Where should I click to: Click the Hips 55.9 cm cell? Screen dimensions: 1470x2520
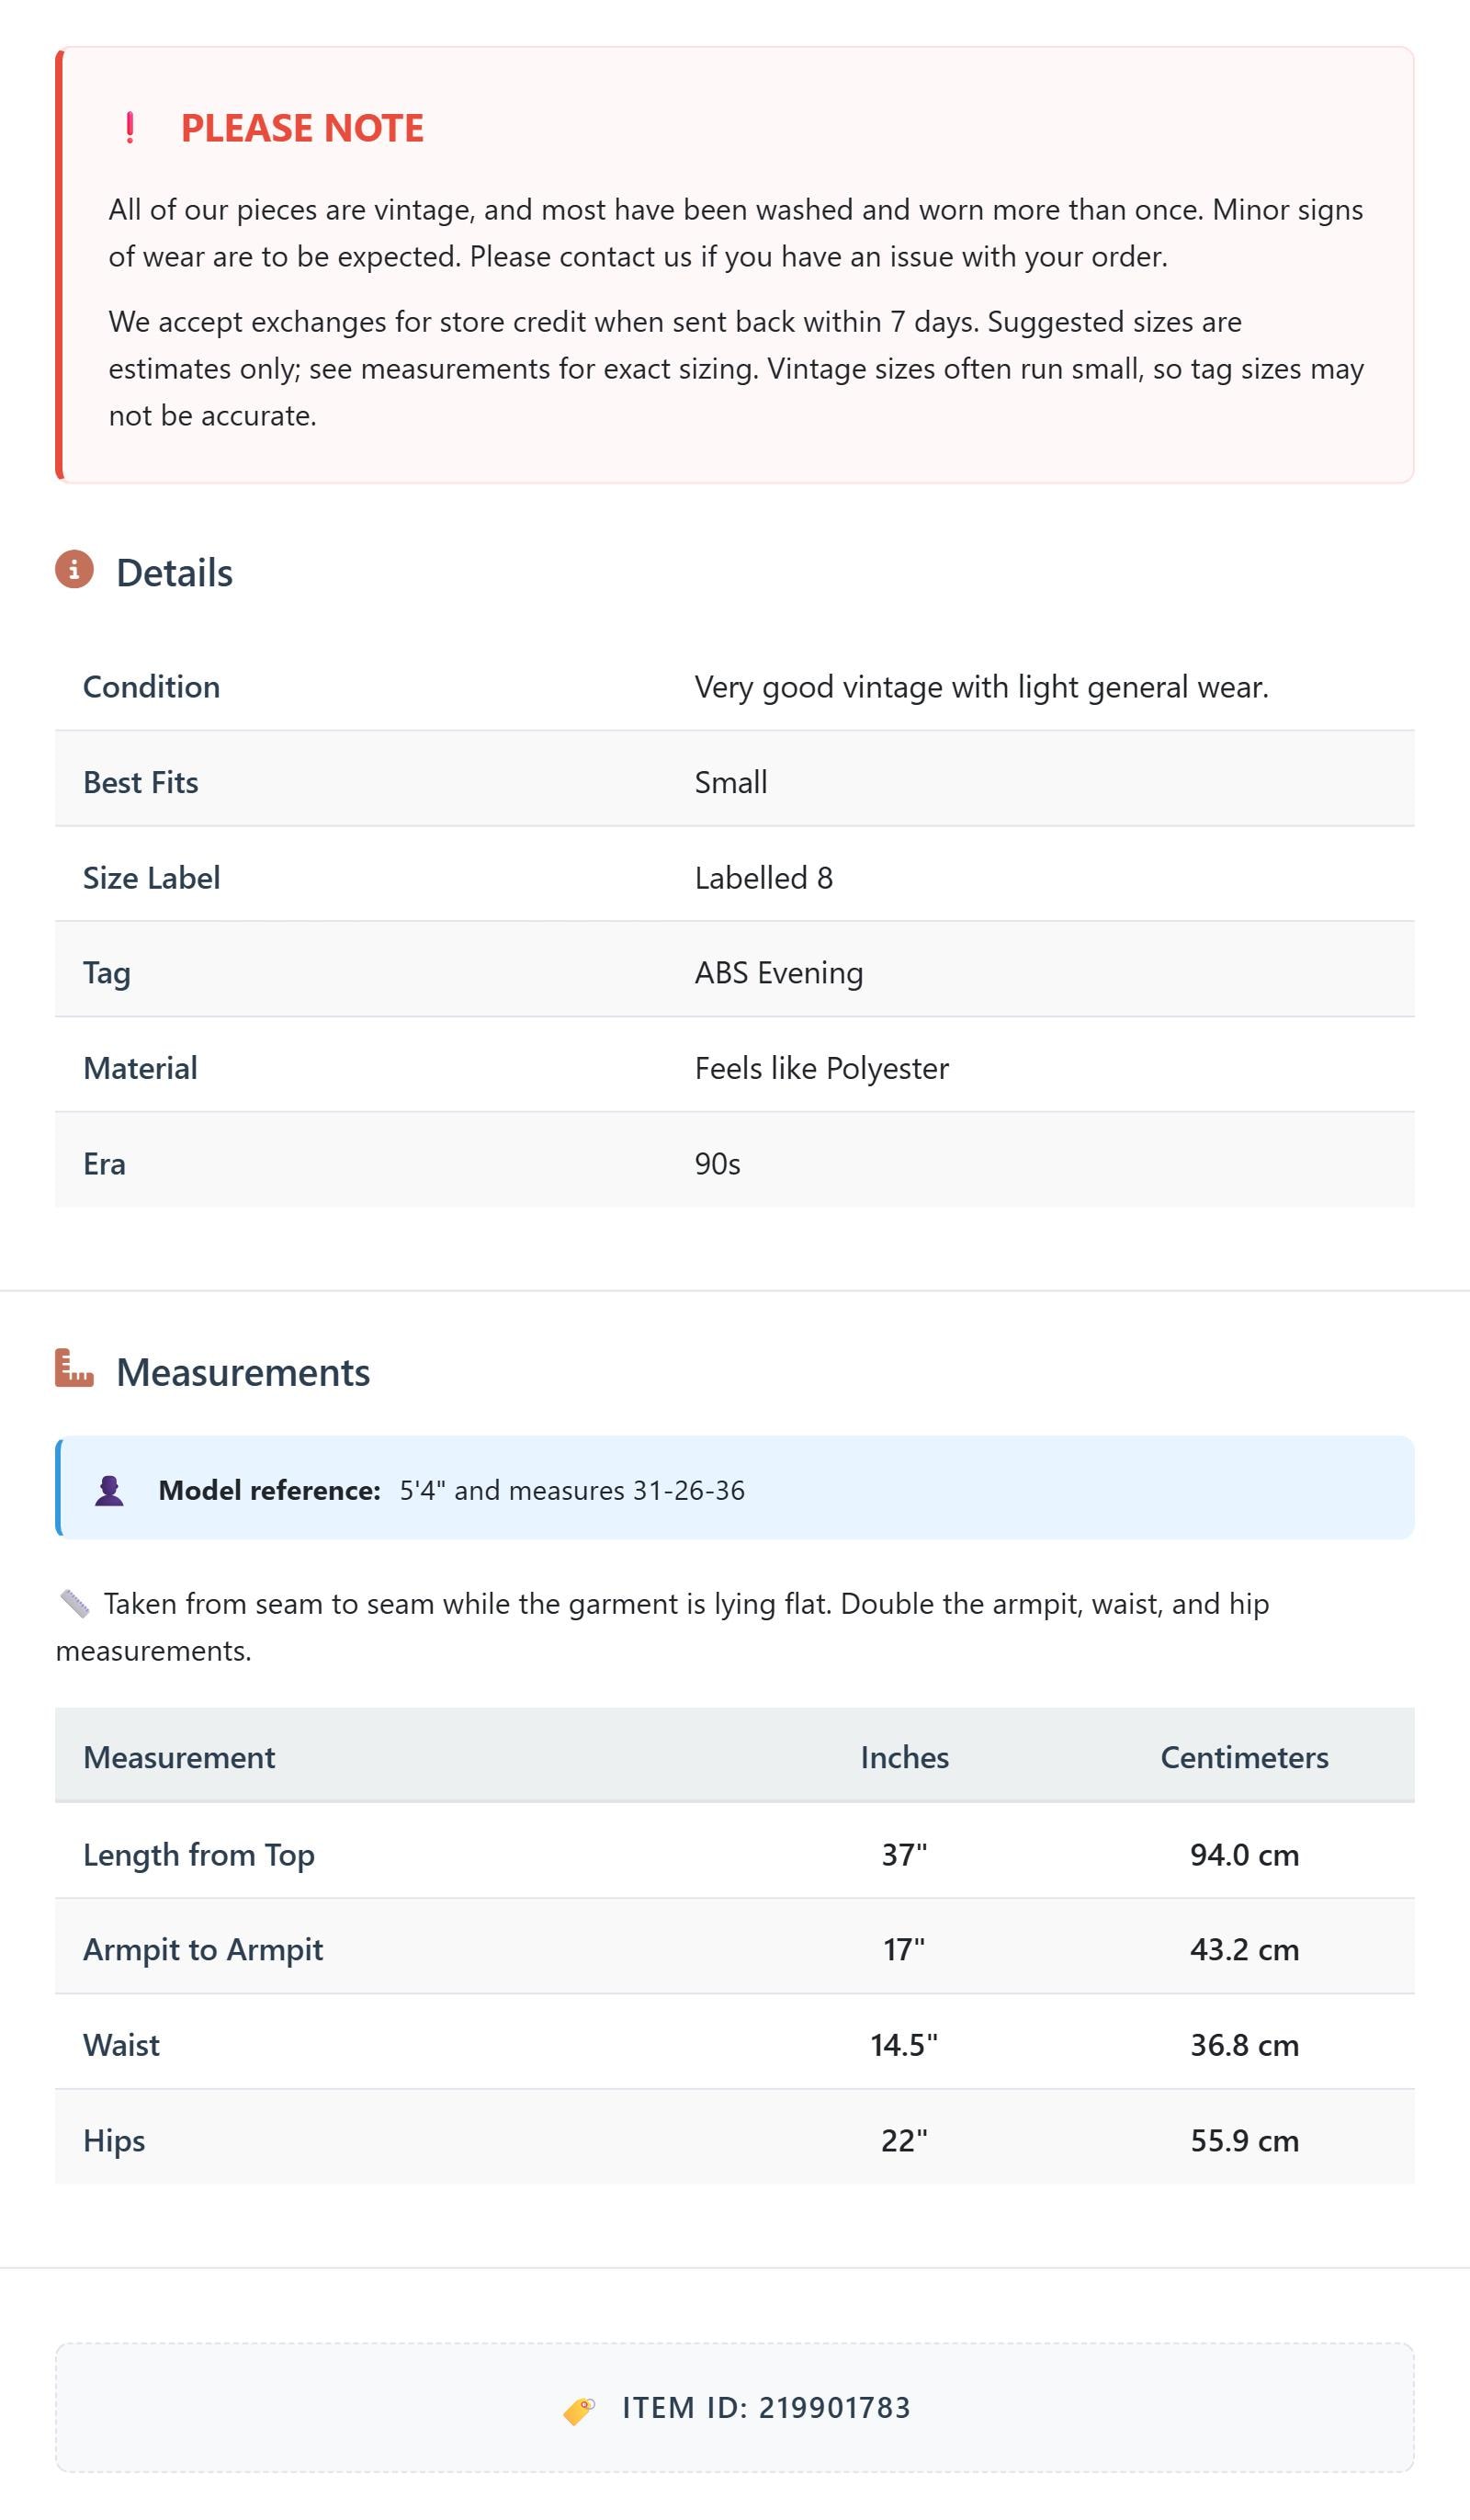pos(1244,2140)
